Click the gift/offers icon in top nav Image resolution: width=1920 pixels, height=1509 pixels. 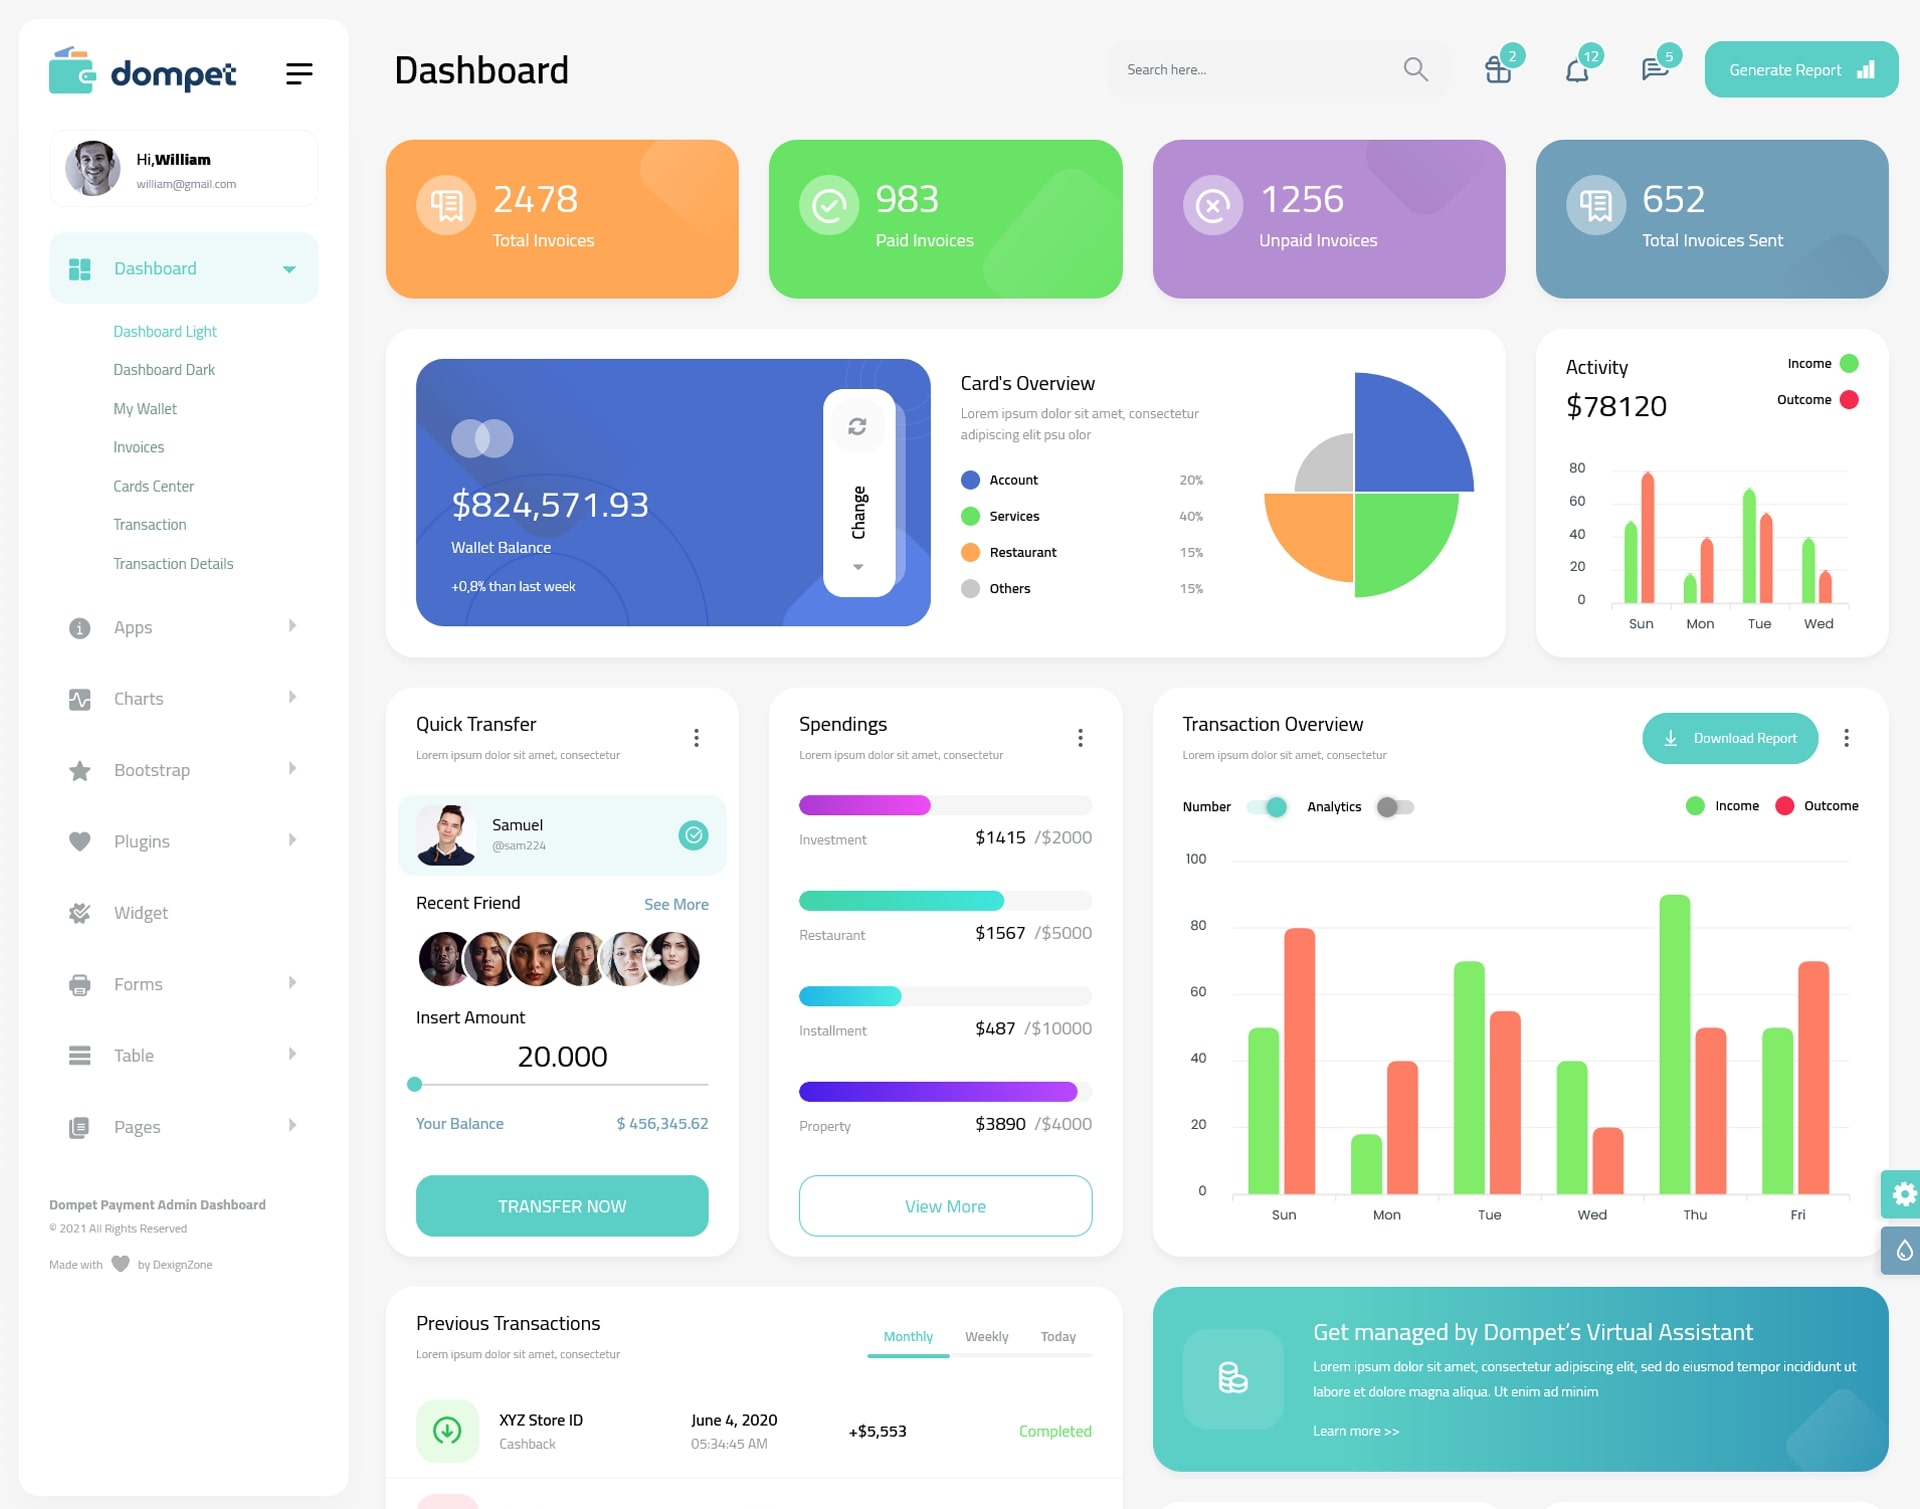(1496, 69)
